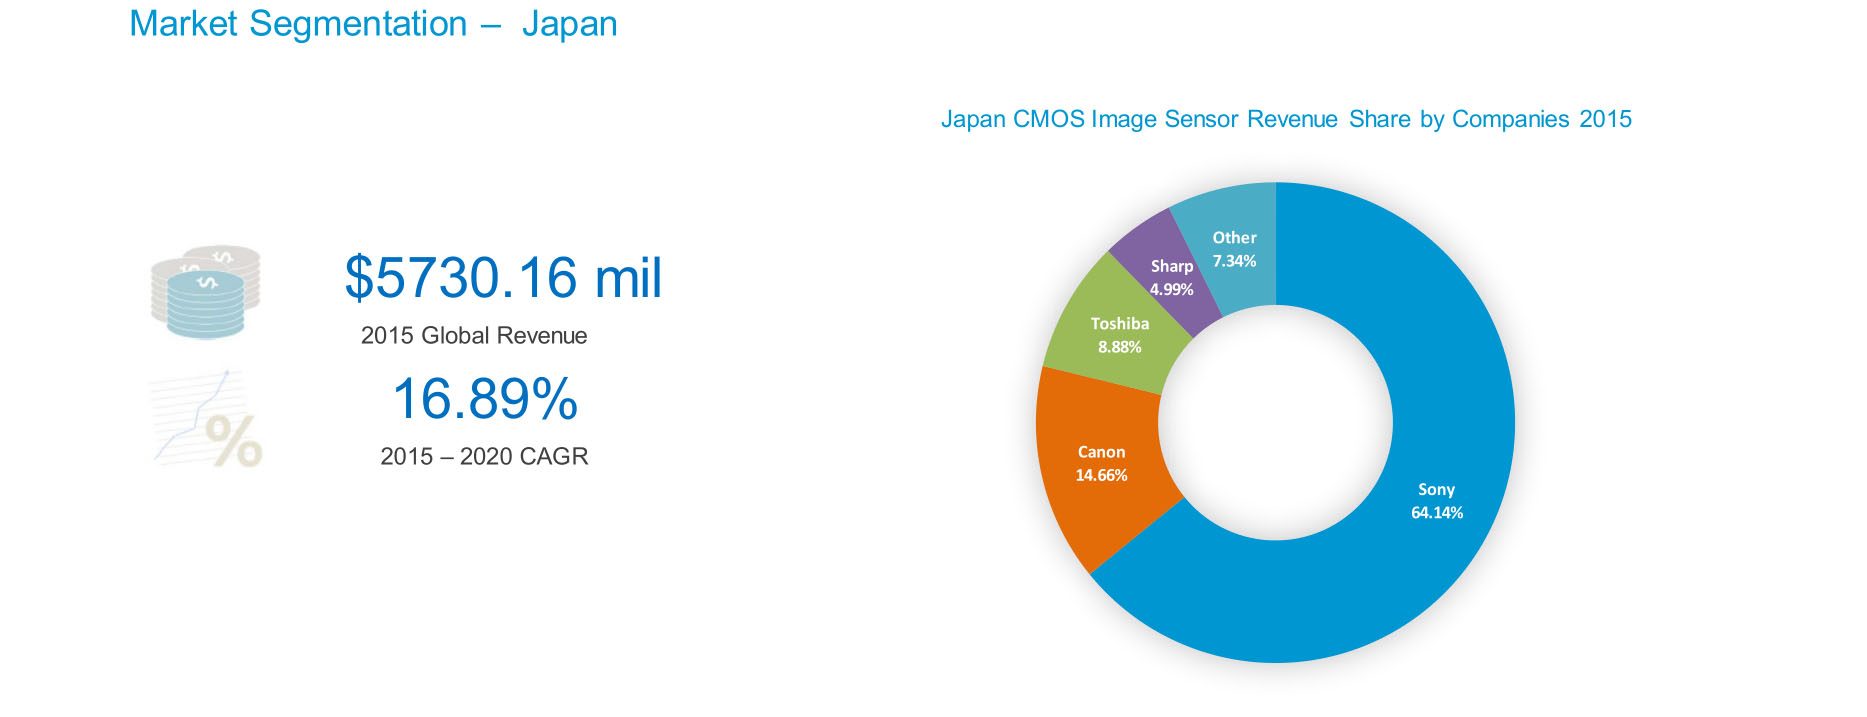Click the 14.66% Canon data value

click(1101, 475)
